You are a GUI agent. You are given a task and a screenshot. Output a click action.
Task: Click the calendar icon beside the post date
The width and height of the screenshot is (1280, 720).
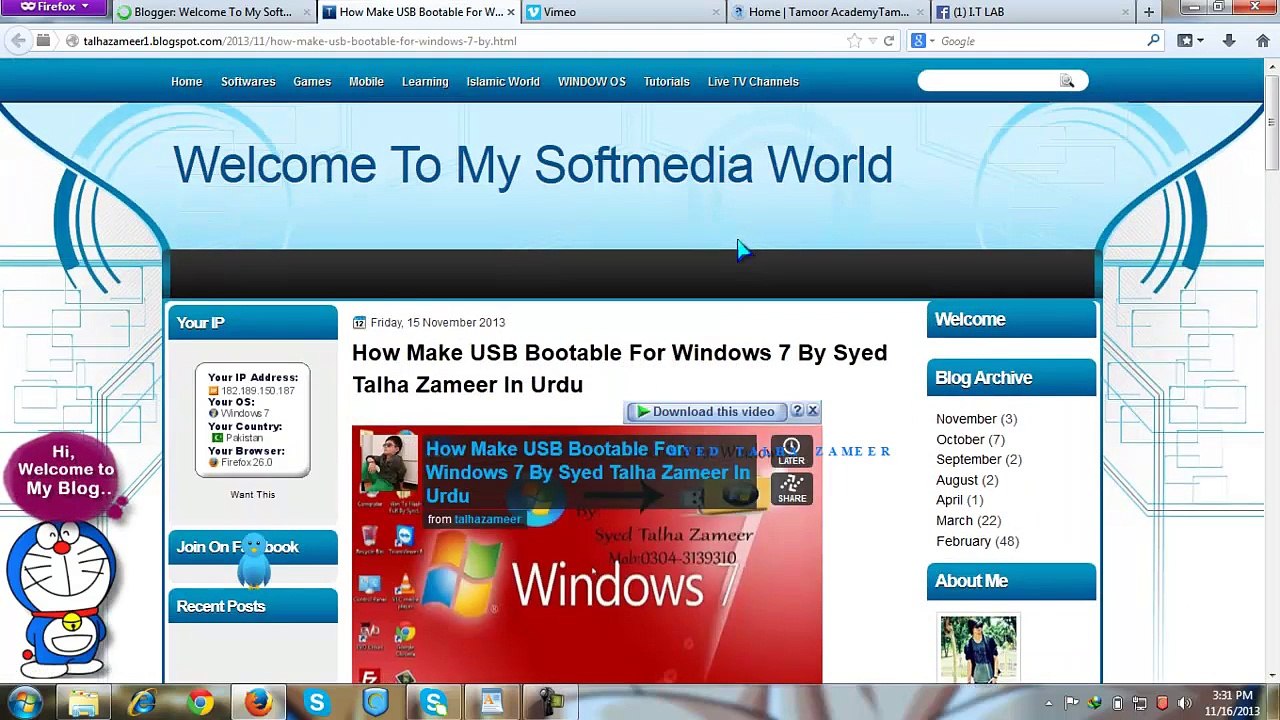click(x=359, y=322)
